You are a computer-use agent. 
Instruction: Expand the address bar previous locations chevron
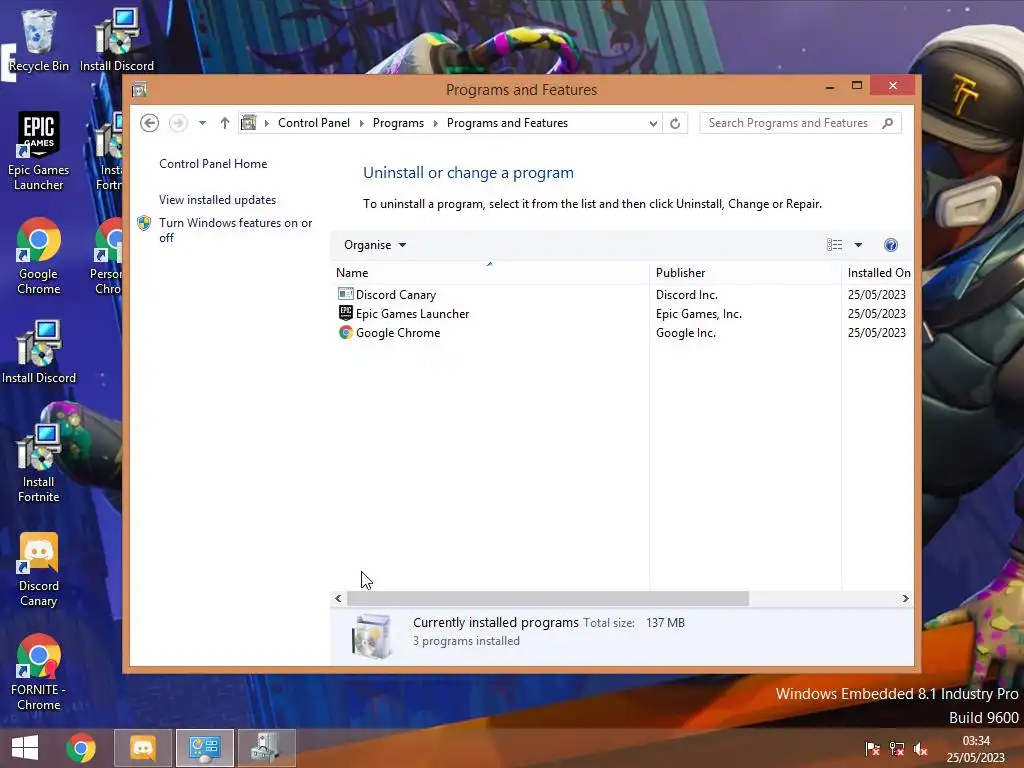tap(652, 123)
